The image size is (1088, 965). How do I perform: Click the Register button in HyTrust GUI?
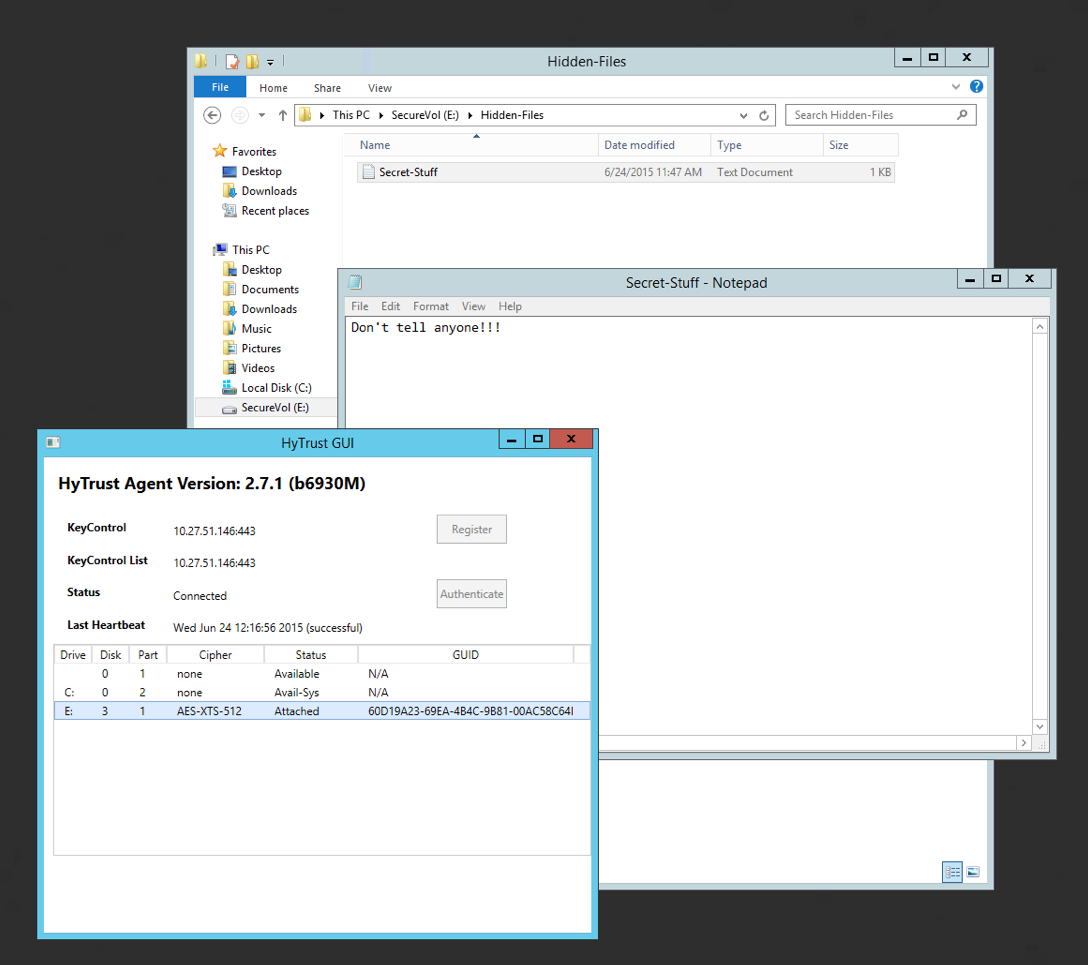[x=472, y=529]
